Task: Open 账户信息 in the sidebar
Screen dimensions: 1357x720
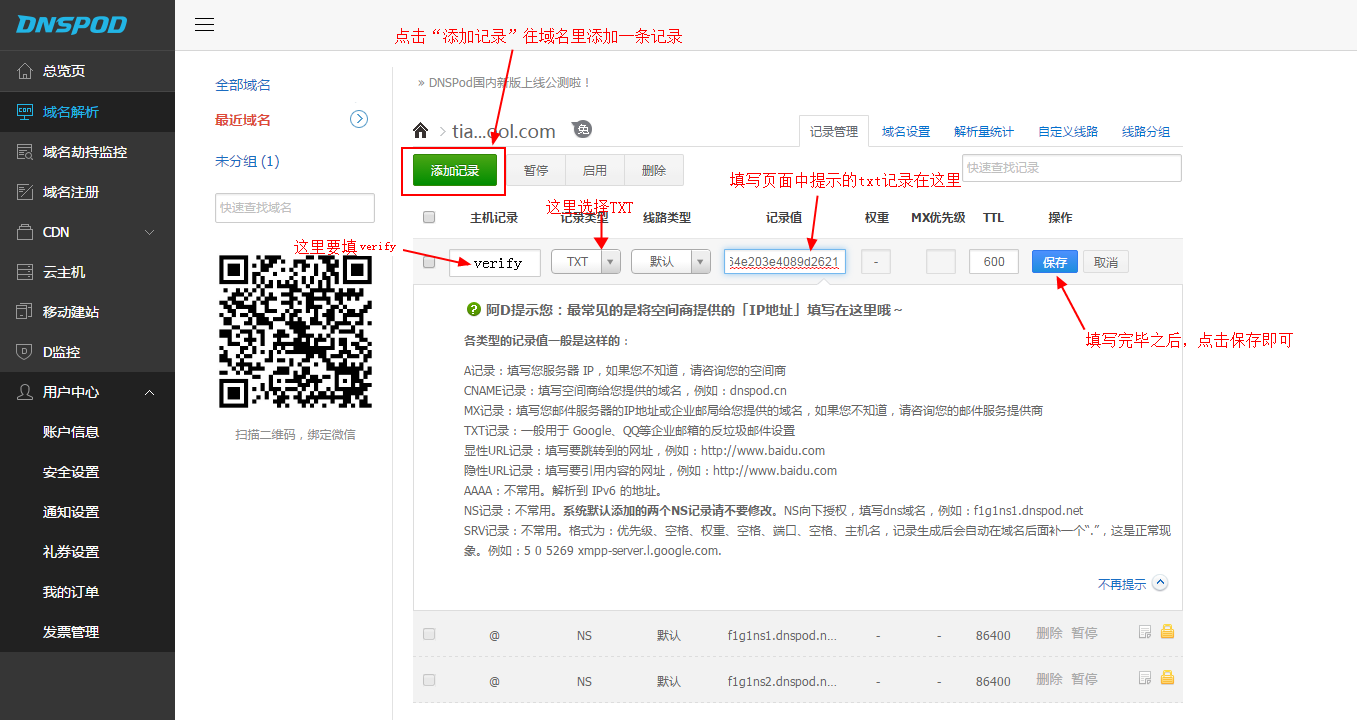Action: pos(71,432)
